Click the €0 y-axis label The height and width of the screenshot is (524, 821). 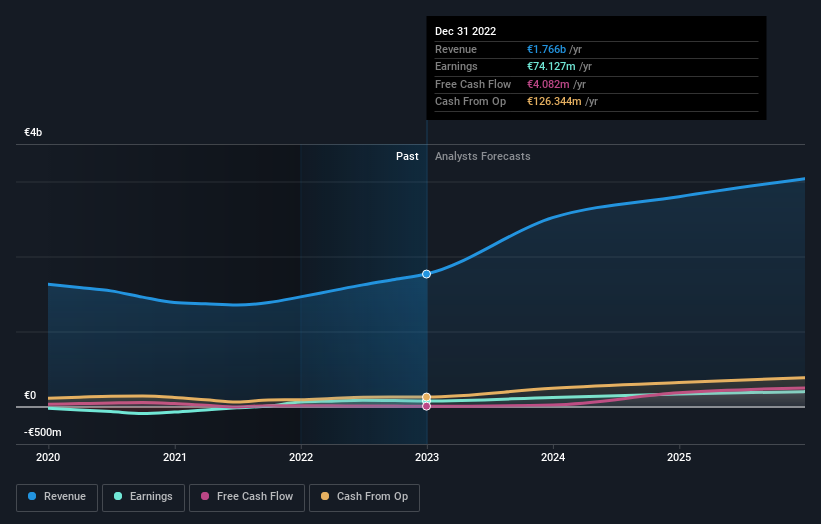click(30, 396)
